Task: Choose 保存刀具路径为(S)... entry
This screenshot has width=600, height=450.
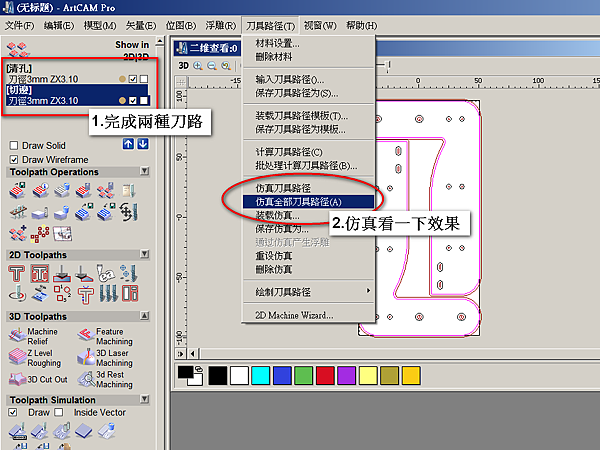Action: (x=308, y=93)
